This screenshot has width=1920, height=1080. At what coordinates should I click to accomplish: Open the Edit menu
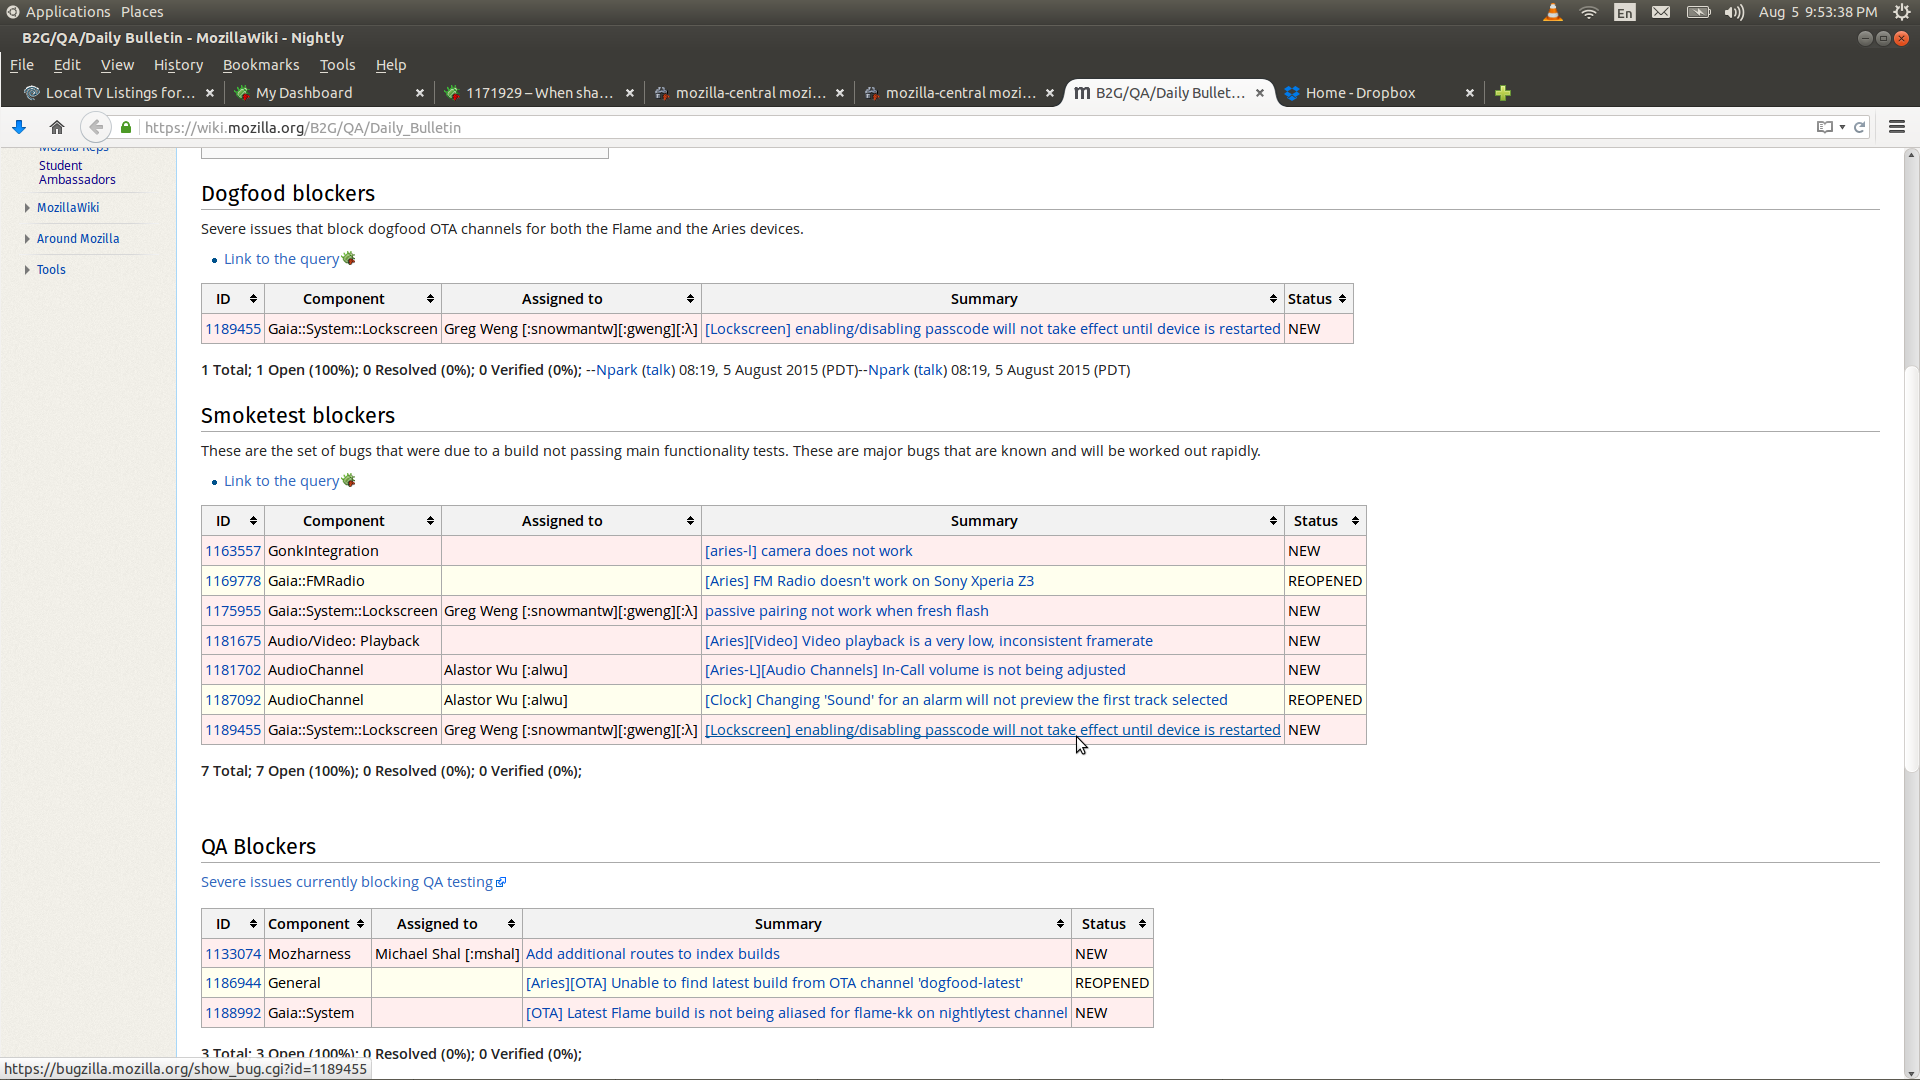coord(67,65)
